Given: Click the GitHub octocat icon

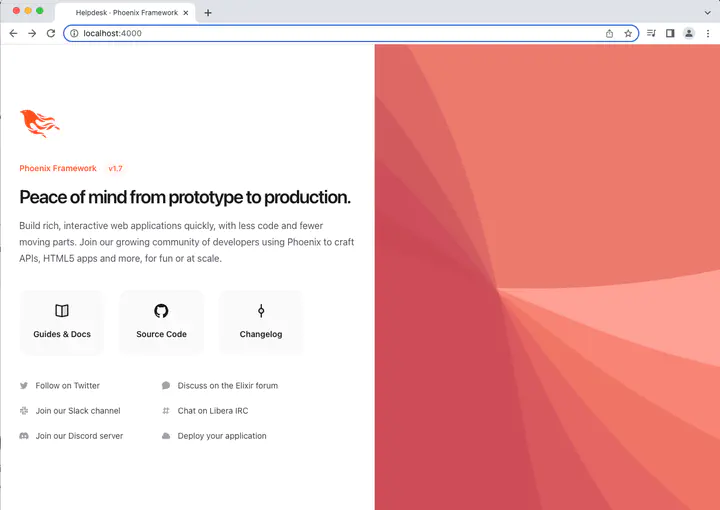Looking at the screenshot, I should click(x=161, y=311).
